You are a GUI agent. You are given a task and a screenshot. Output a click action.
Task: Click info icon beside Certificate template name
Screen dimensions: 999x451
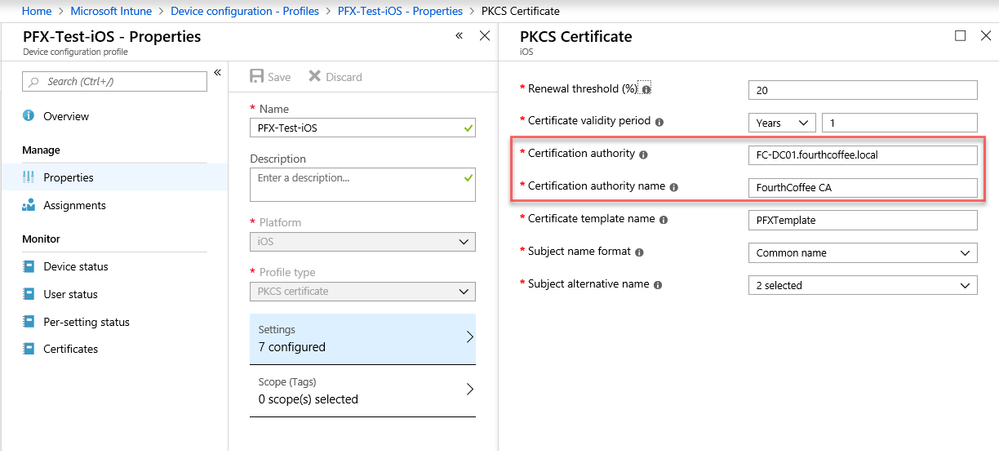coord(663,220)
